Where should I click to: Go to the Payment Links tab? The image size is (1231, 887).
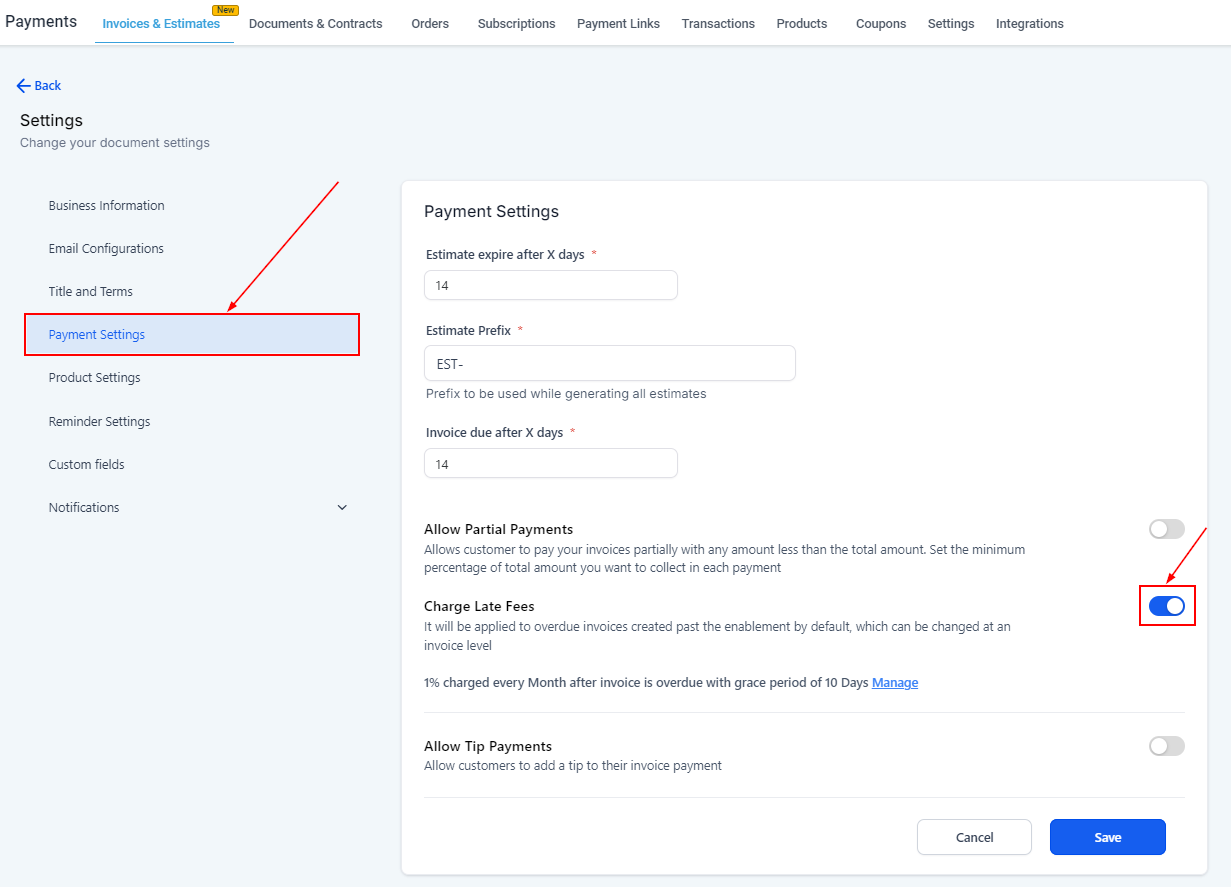point(618,23)
